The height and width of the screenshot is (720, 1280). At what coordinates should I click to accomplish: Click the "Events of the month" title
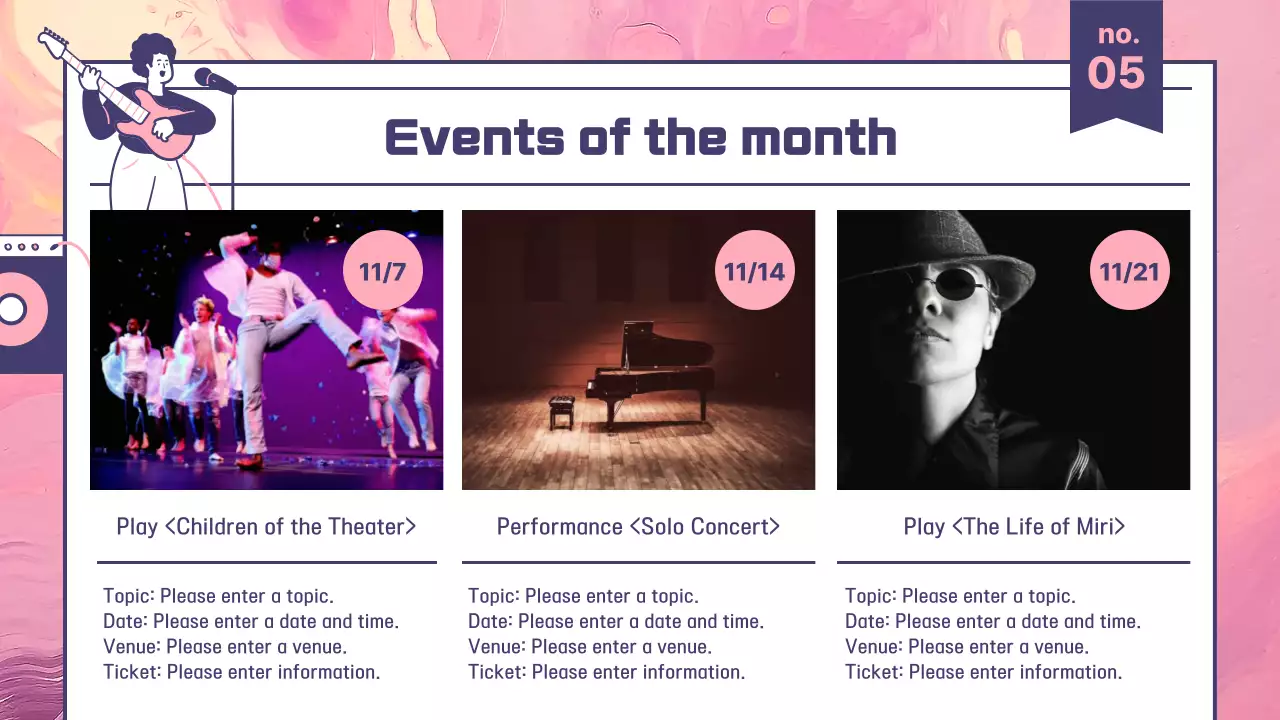(640, 137)
